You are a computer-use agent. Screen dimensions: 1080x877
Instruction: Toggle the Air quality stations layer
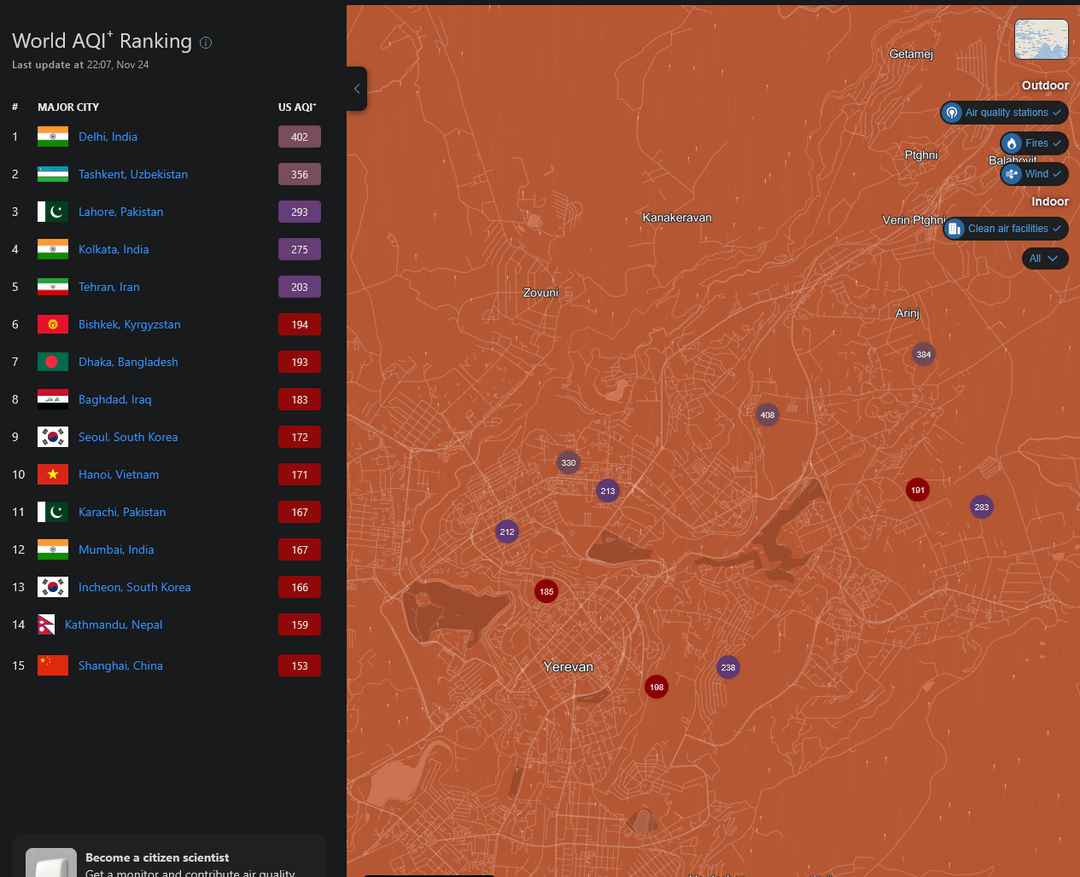pos(1004,113)
